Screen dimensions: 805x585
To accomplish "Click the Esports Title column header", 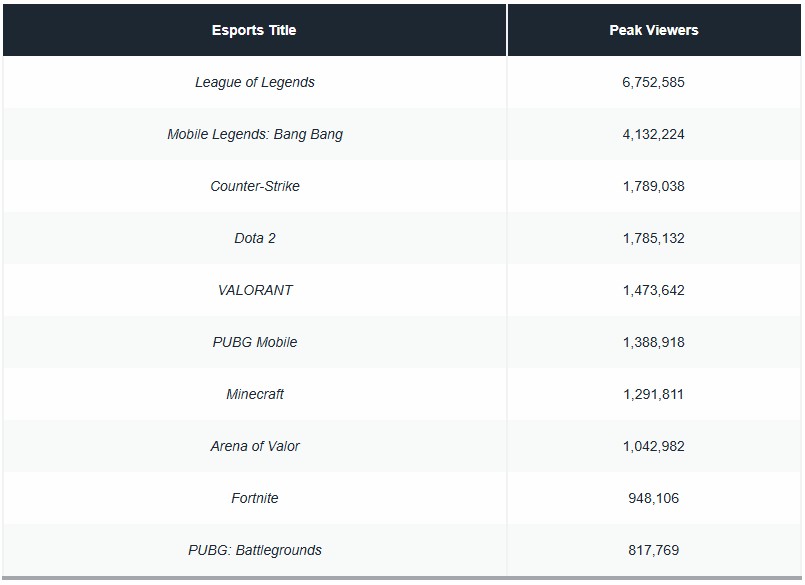I will [x=254, y=30].
